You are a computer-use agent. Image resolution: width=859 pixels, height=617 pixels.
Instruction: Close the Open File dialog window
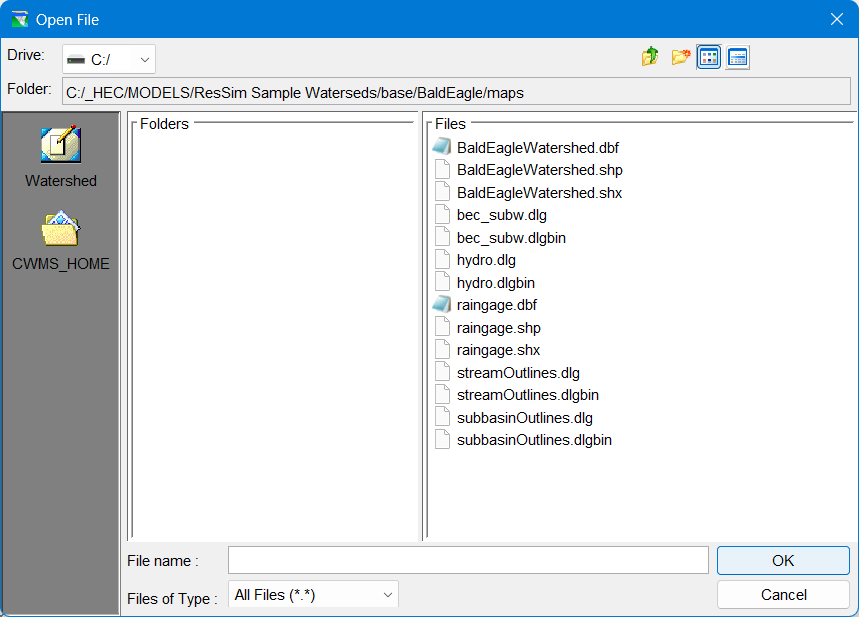836,19
